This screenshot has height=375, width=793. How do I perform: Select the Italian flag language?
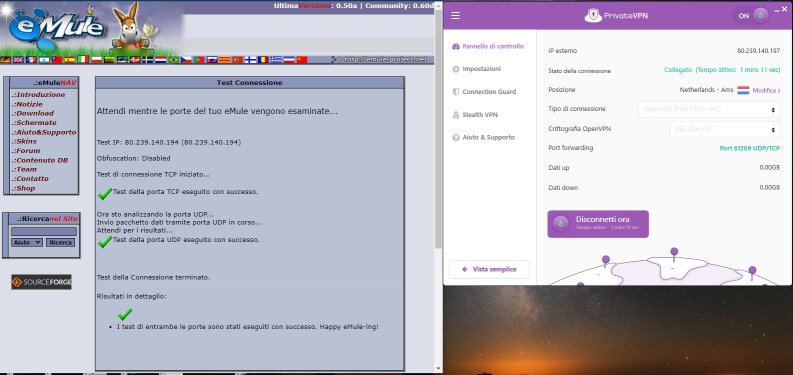(x=83, y=60)
